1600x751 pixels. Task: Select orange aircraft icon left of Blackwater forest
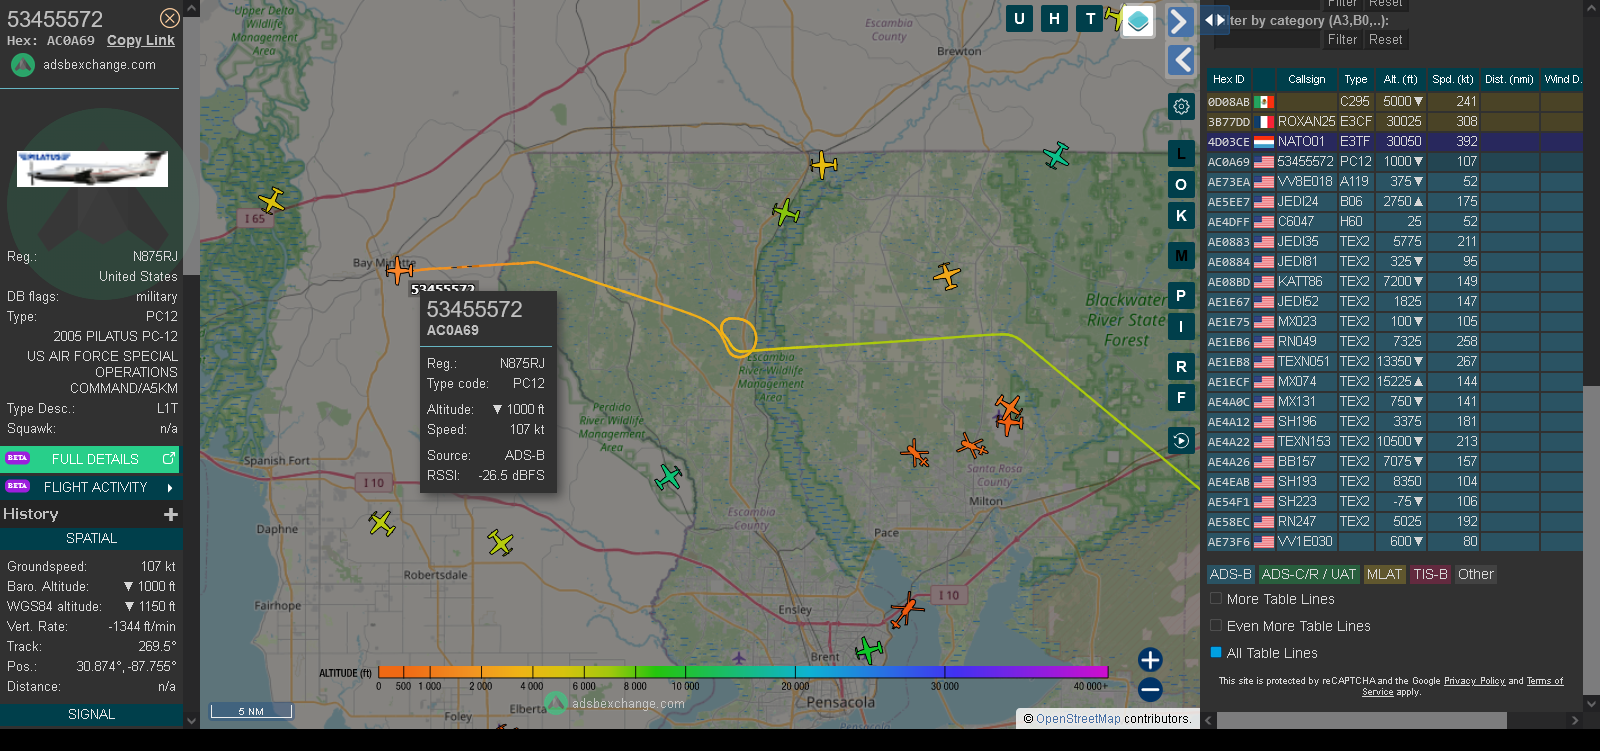point(946,275)
